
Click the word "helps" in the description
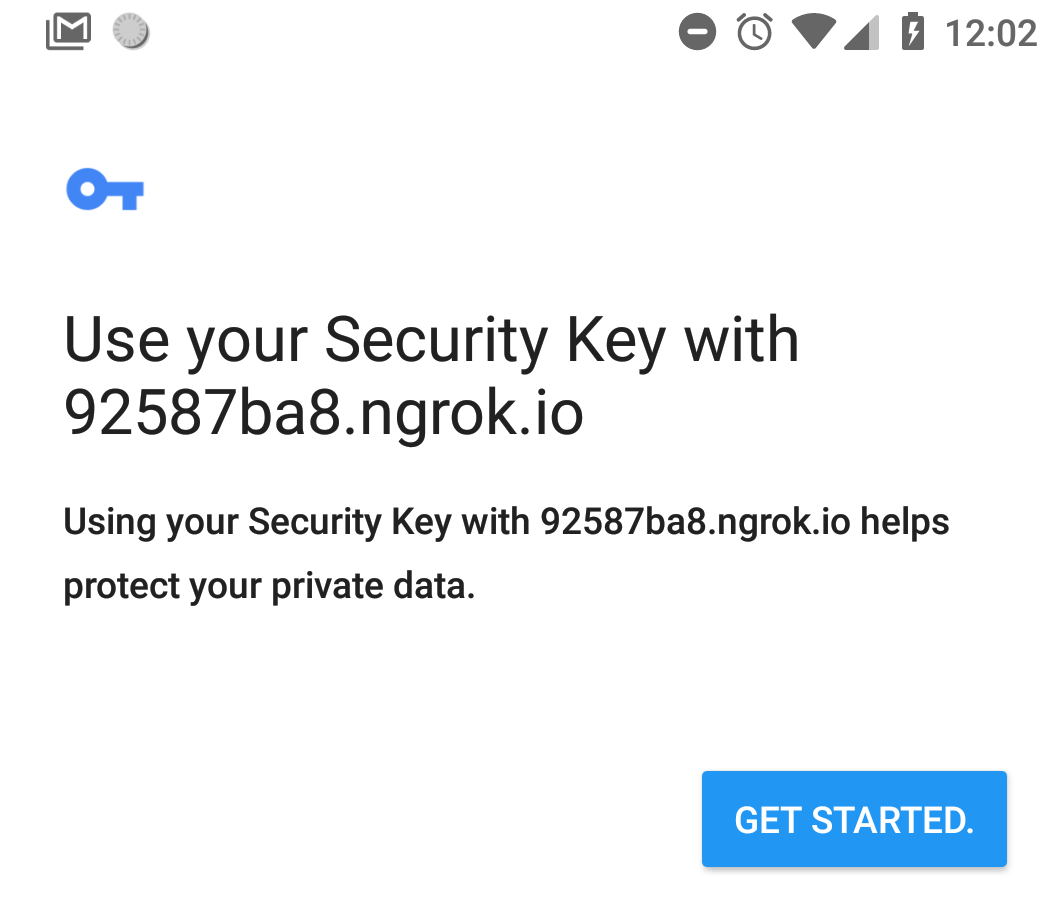(905, 522)
